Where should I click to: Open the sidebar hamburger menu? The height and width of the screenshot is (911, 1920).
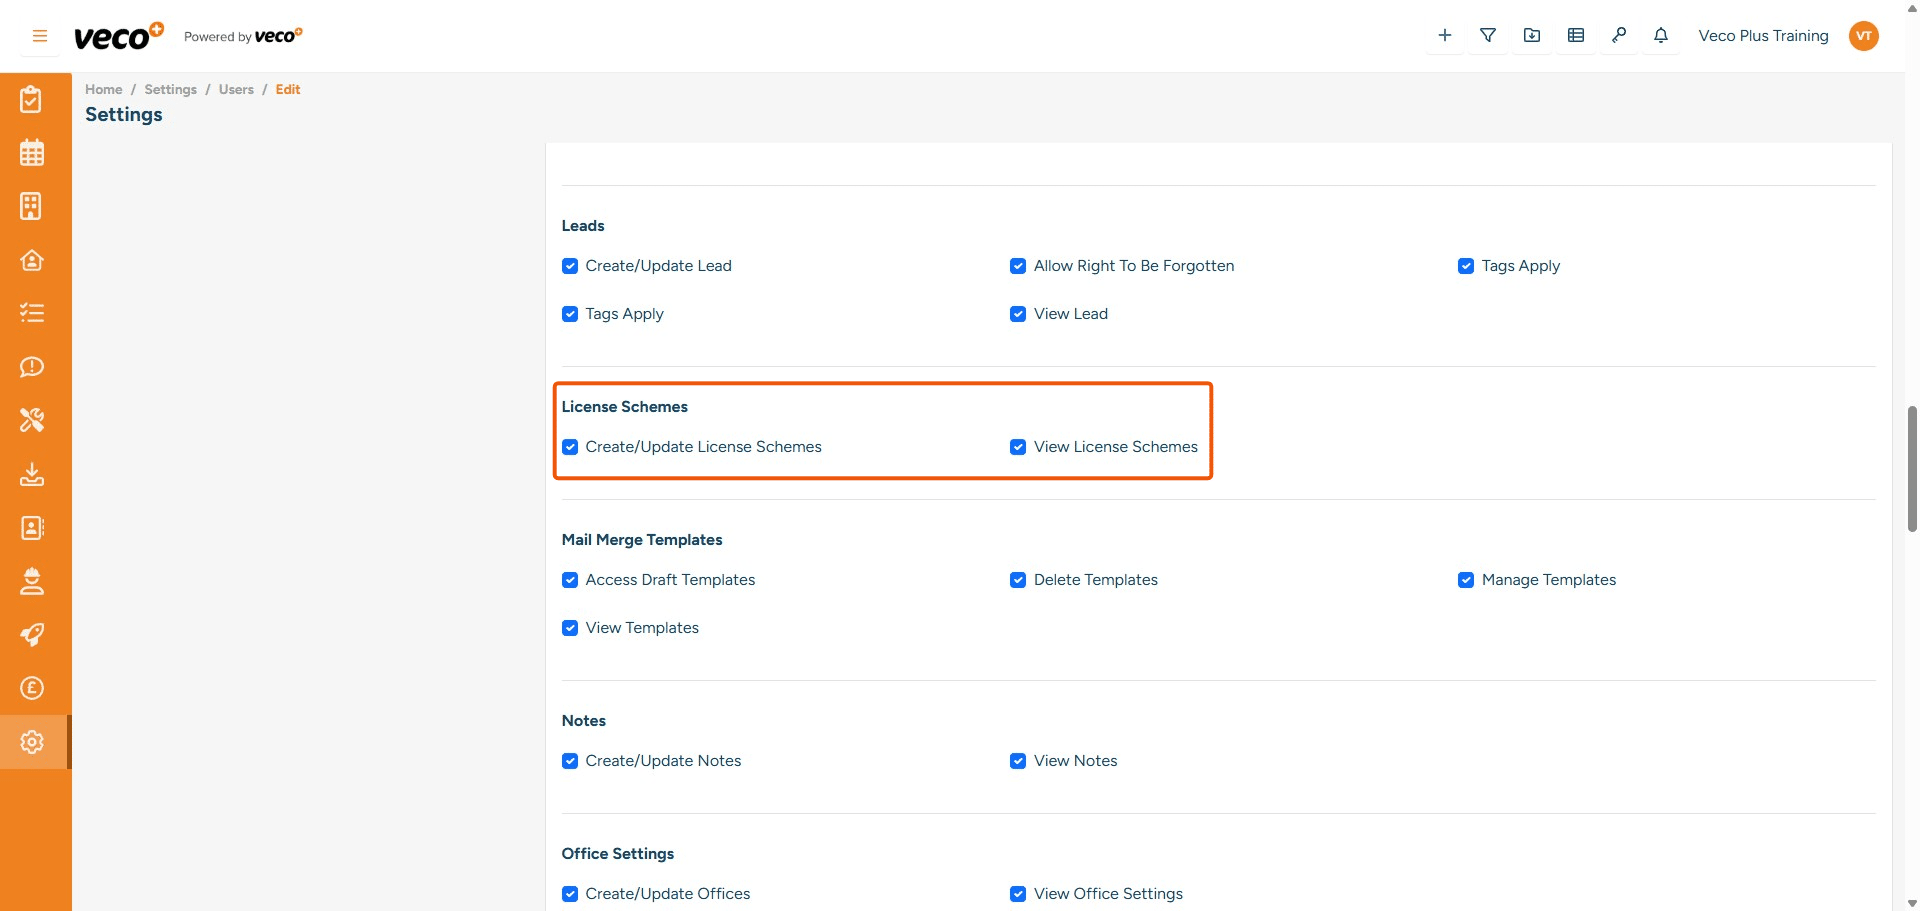click(x=39, y=35)
